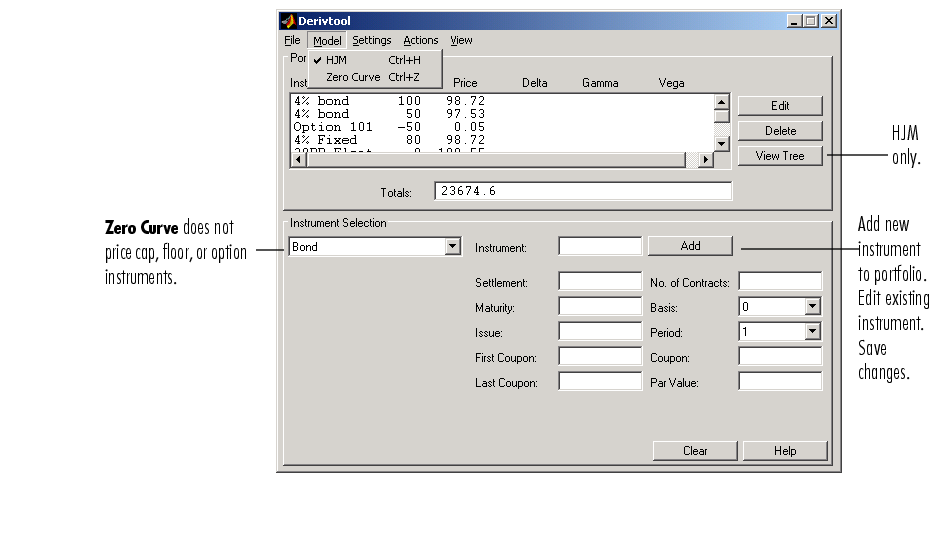Click the Help button

(x=785, y=451)
